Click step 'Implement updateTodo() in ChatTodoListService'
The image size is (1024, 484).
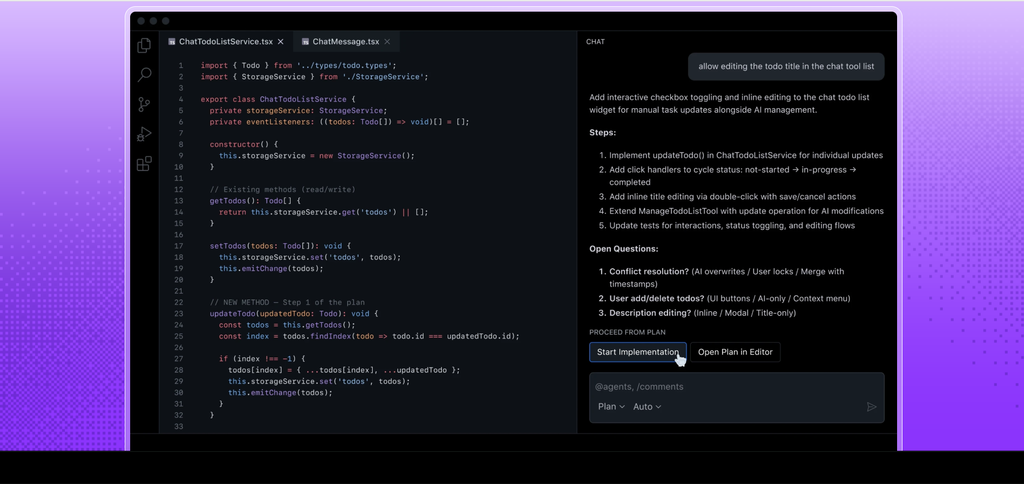[746, 155]
